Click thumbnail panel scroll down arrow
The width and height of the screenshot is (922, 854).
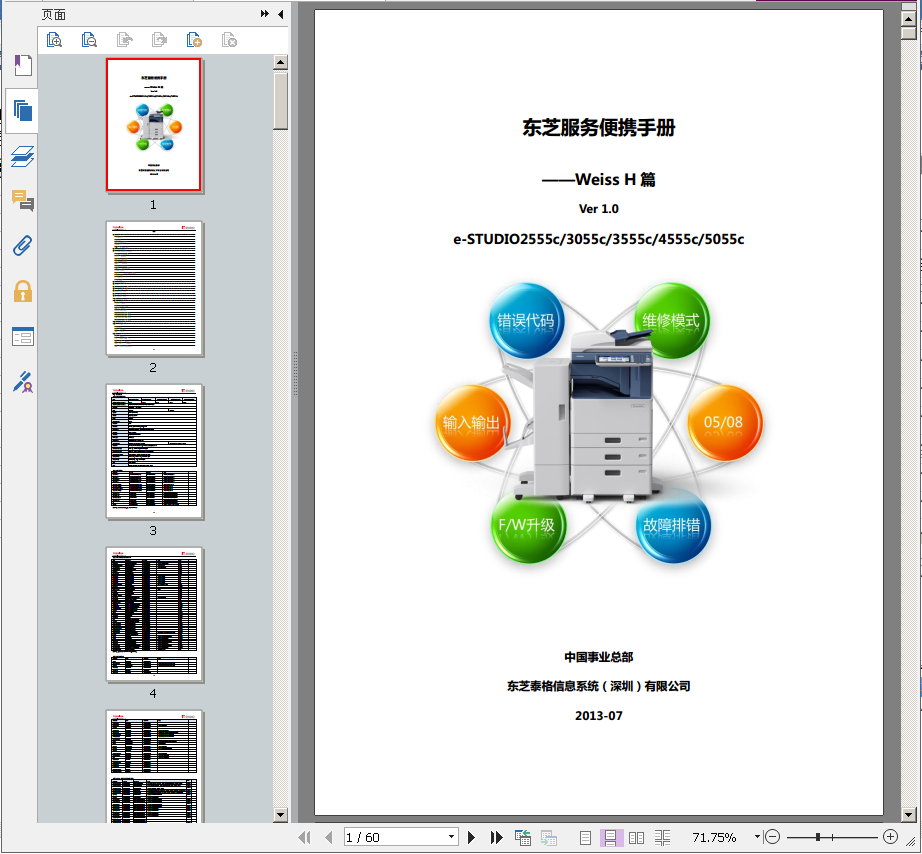280,815
